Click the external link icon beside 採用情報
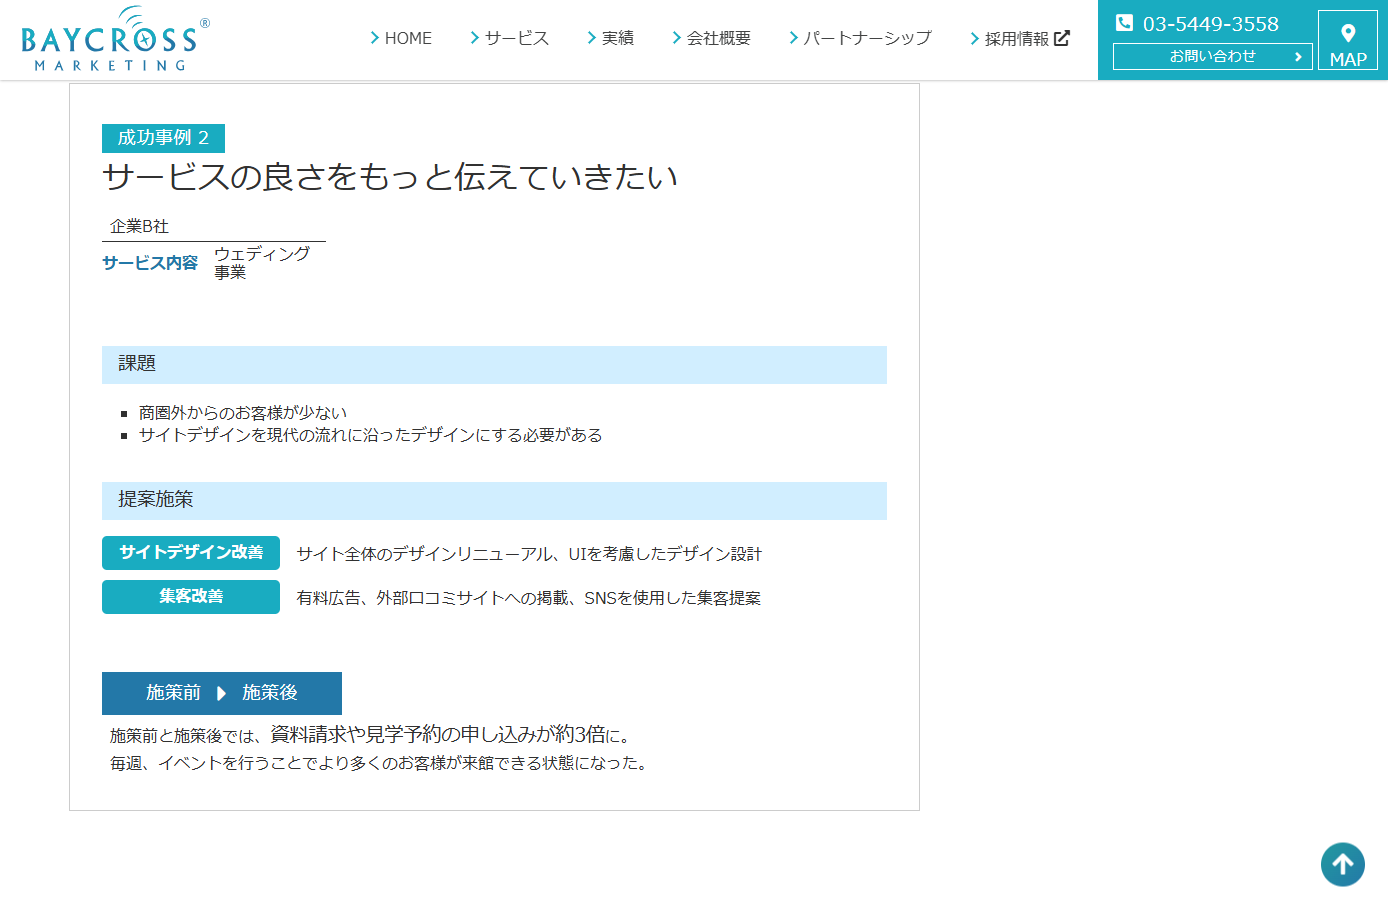This screenshot has width=1388, height=910. coord(1063,37)
